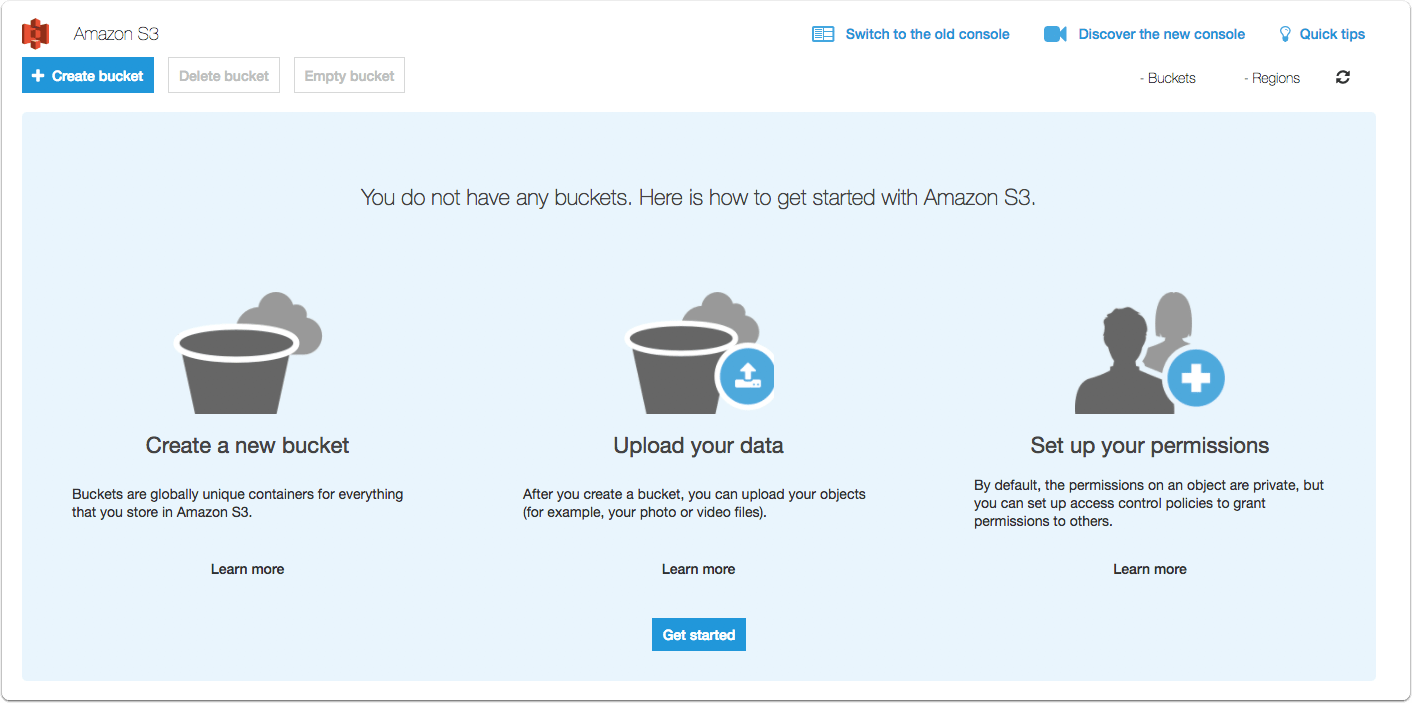Image resolution: width=1412 pixels, height=703 pixels.
Task: Open Discover the new console
Action: coord(1160,33)
